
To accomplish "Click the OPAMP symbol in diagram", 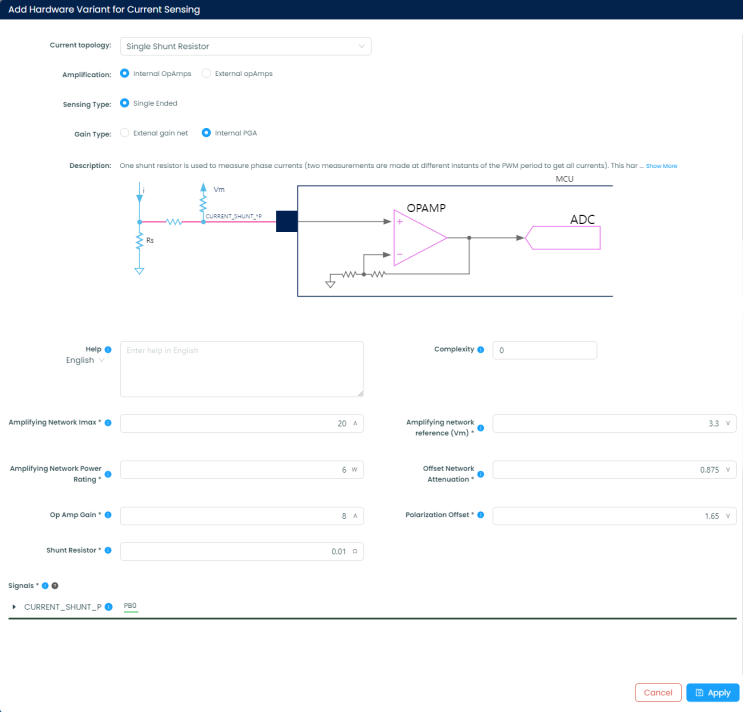I will 420,238.
